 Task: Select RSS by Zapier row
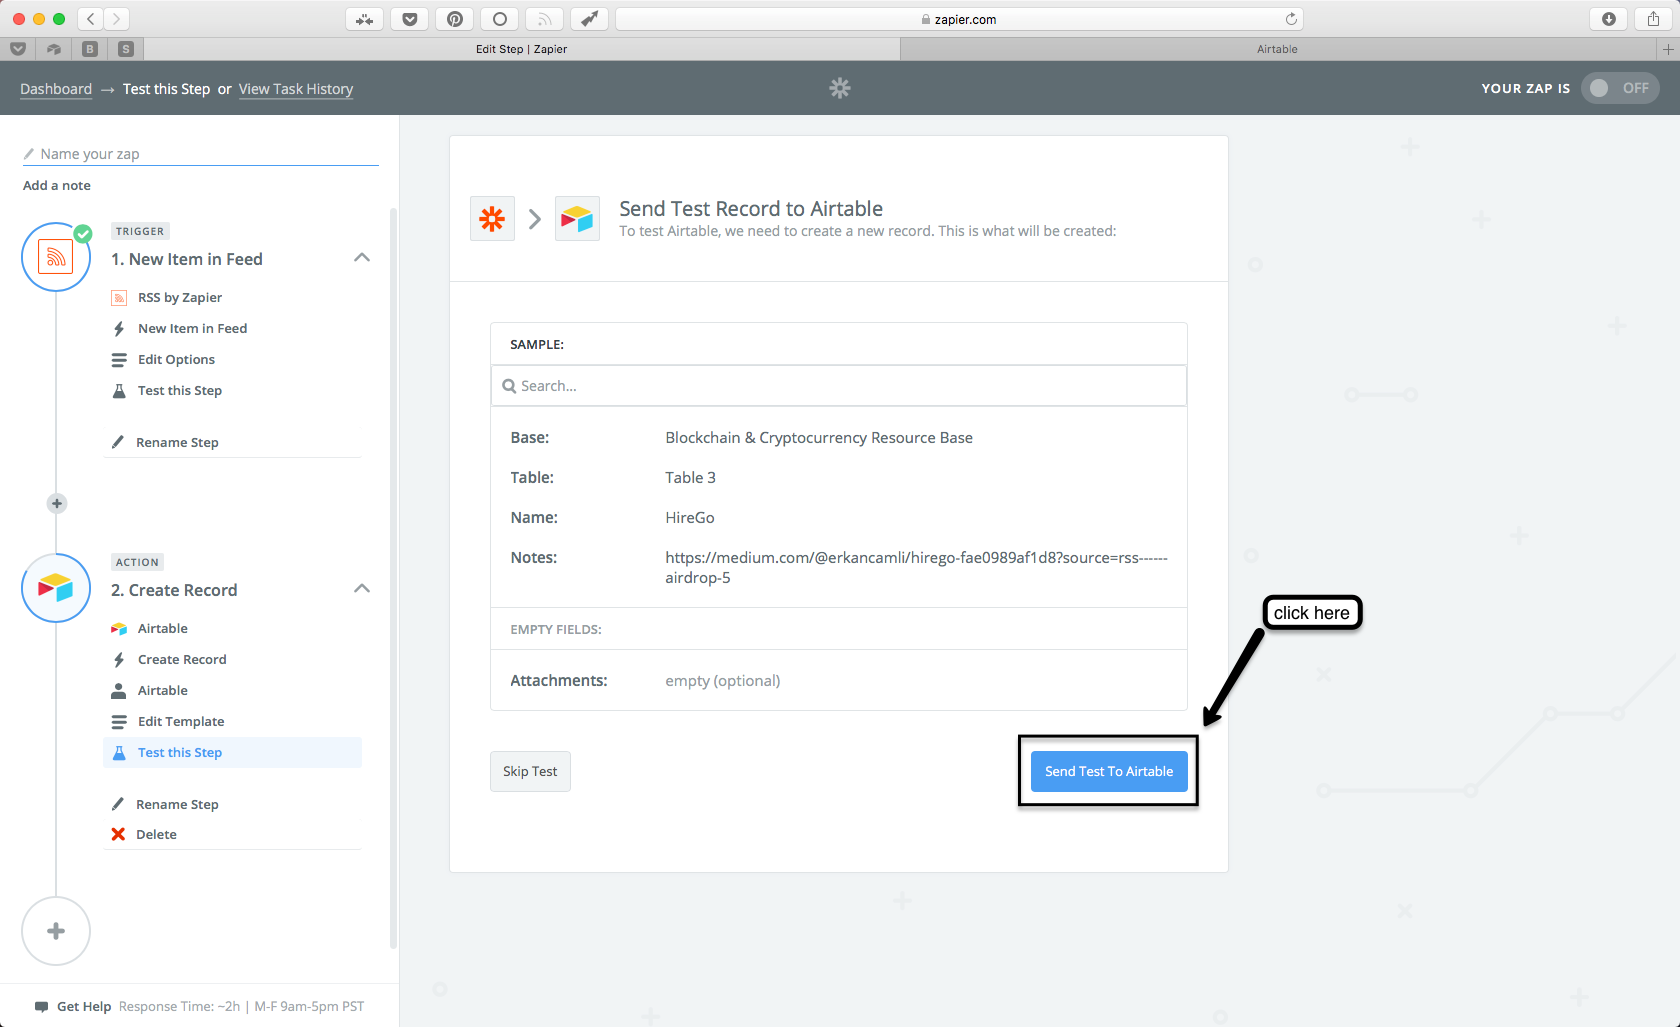coord(180,297)
